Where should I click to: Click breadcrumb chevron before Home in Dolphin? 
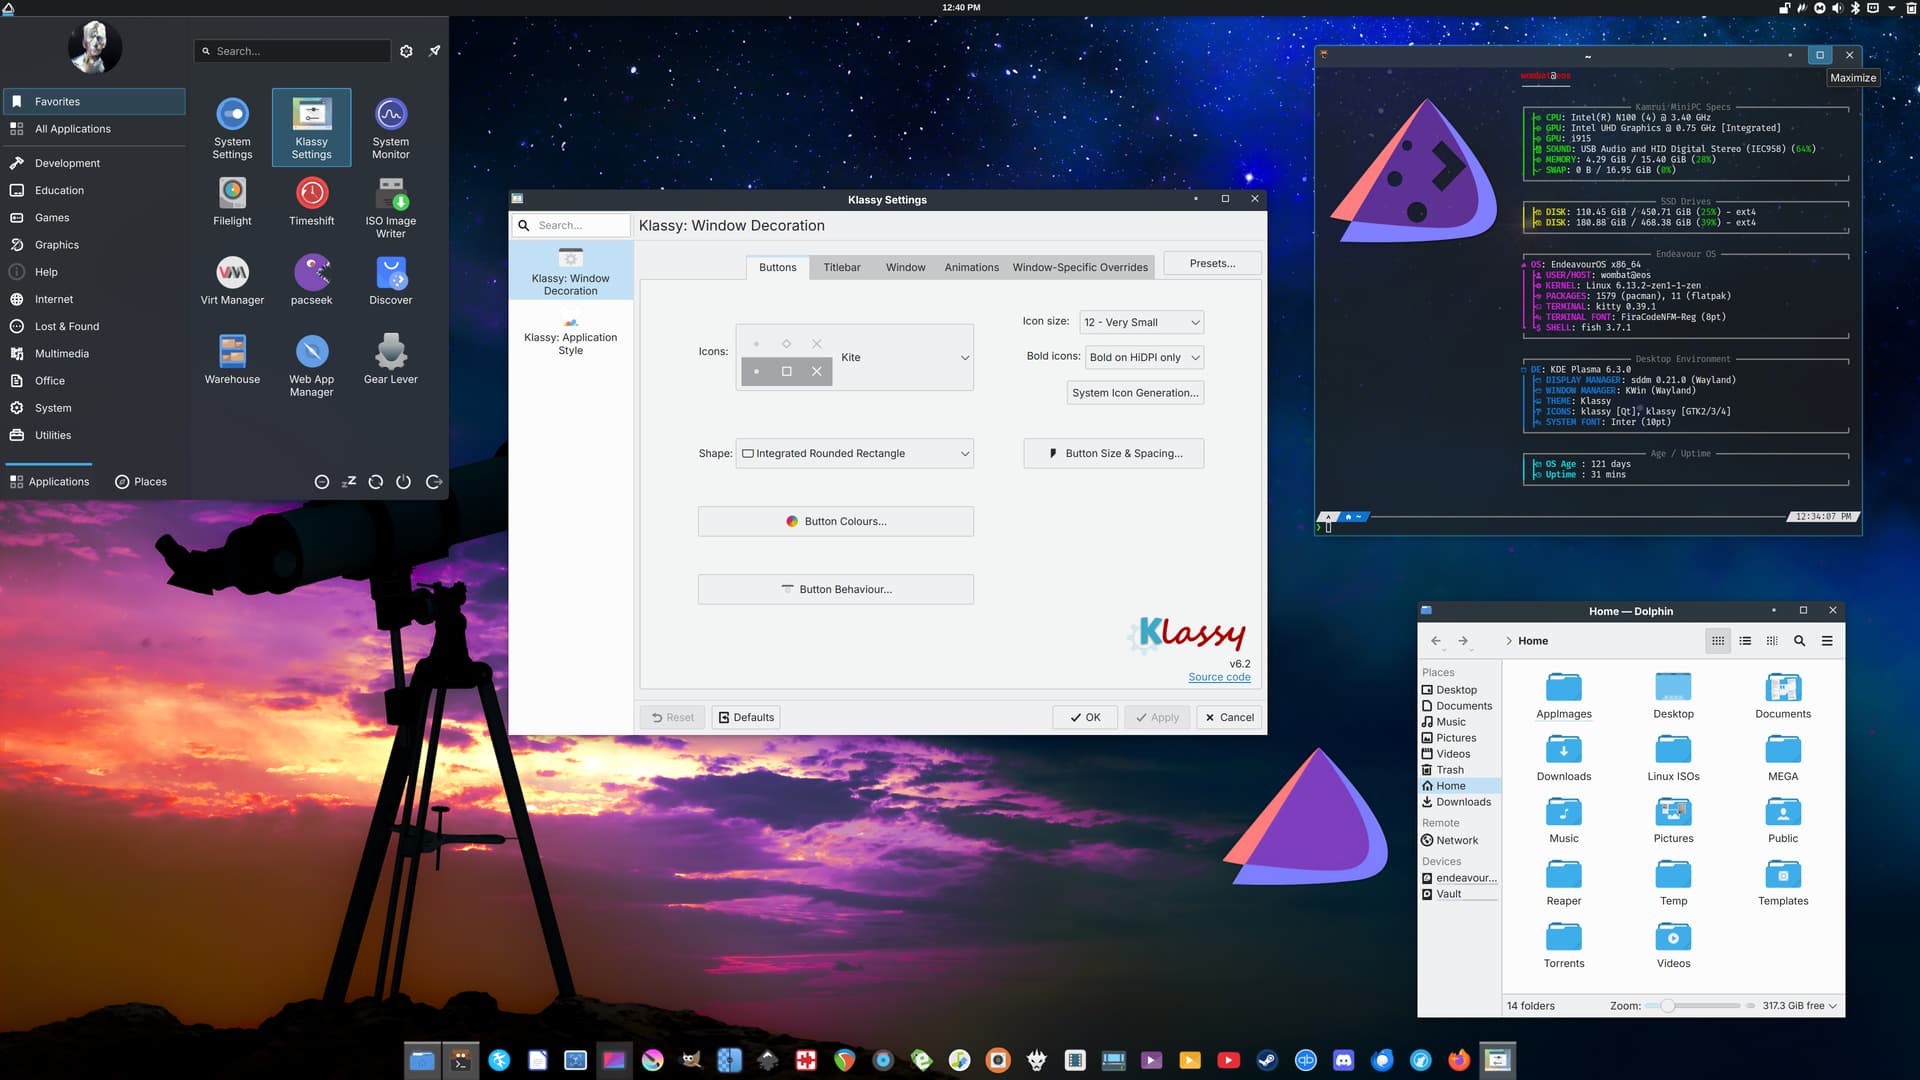click(x=1508, y=641)
